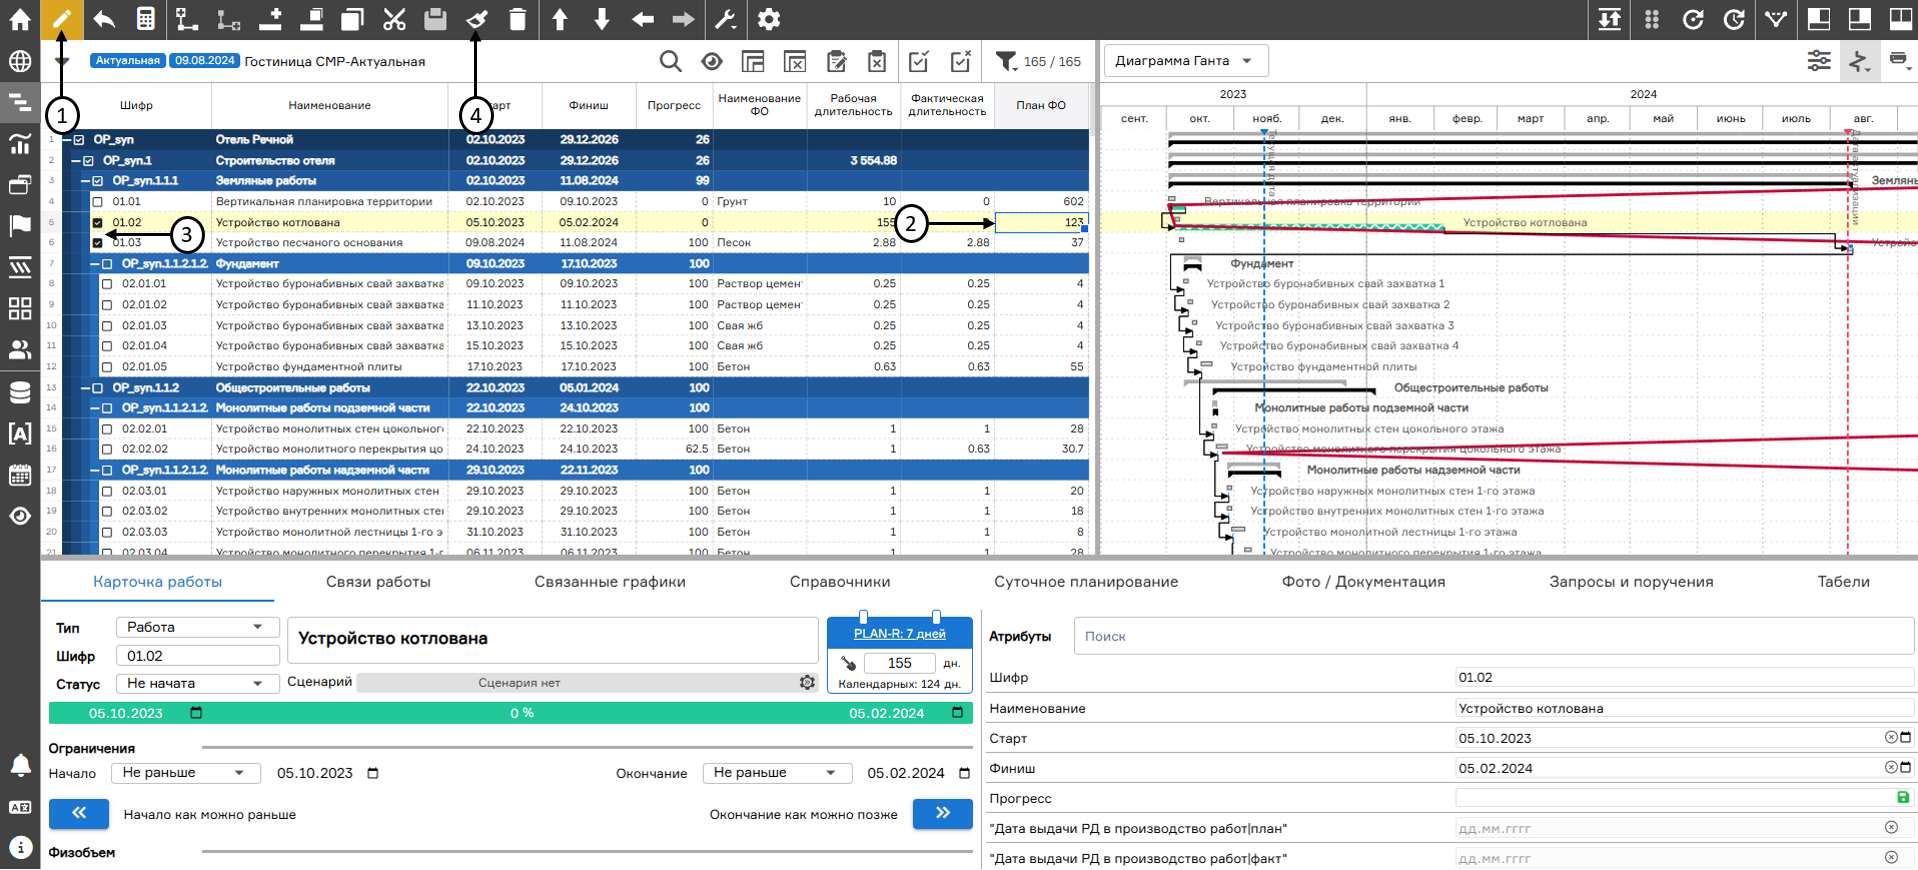Switch to the Связи работы tab
This screenshot has width=1918, height=870.
point(378,582)
